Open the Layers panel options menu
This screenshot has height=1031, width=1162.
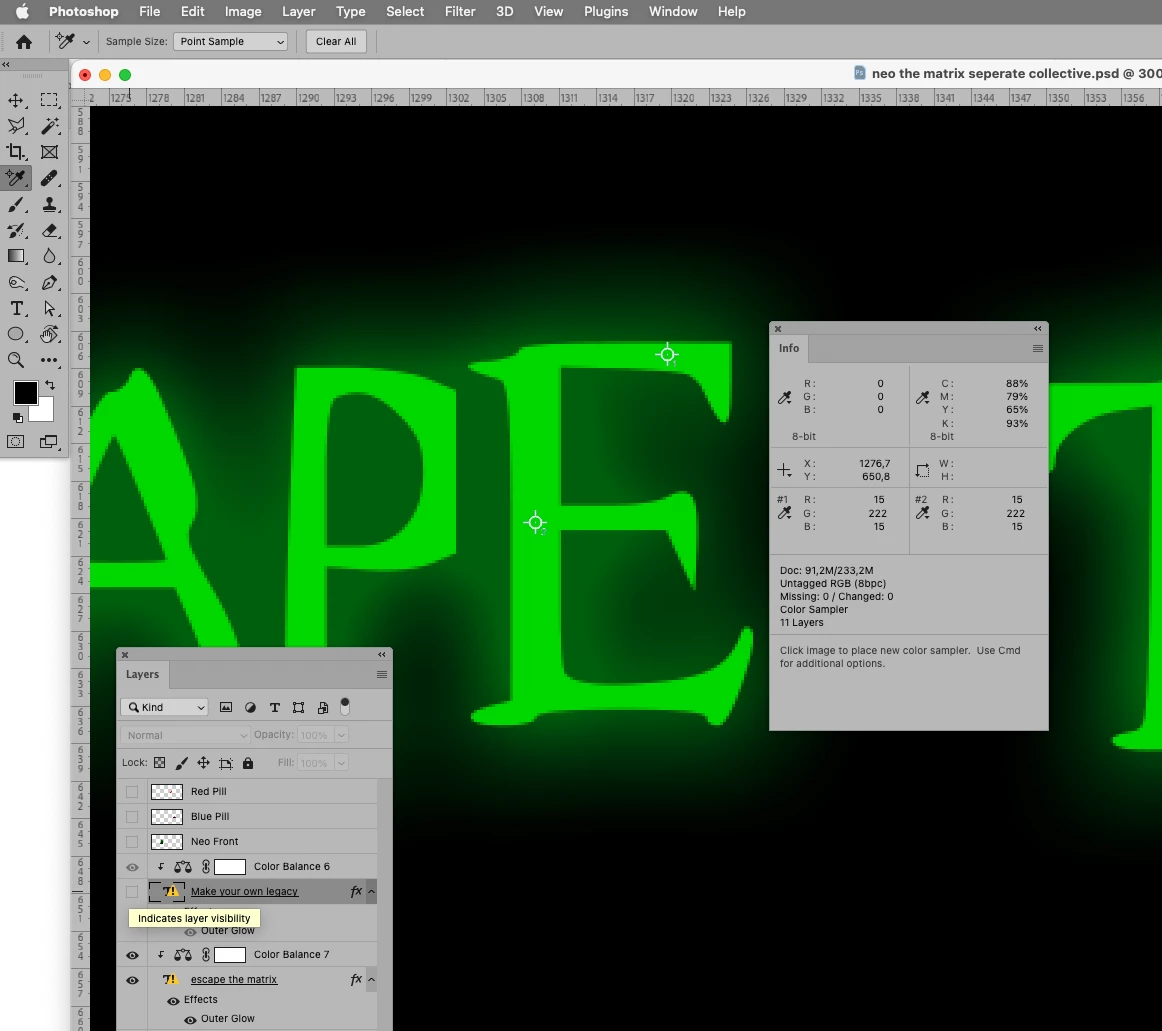pyautogui.click(x=382, y=674)
